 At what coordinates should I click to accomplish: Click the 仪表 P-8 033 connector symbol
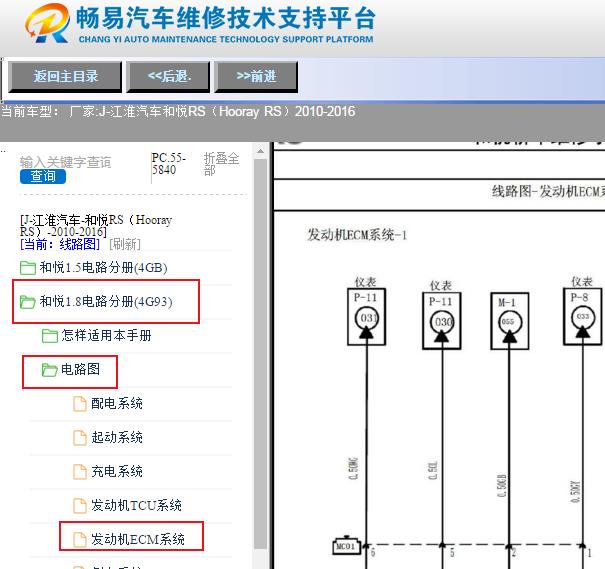click(x=583, y=316)
